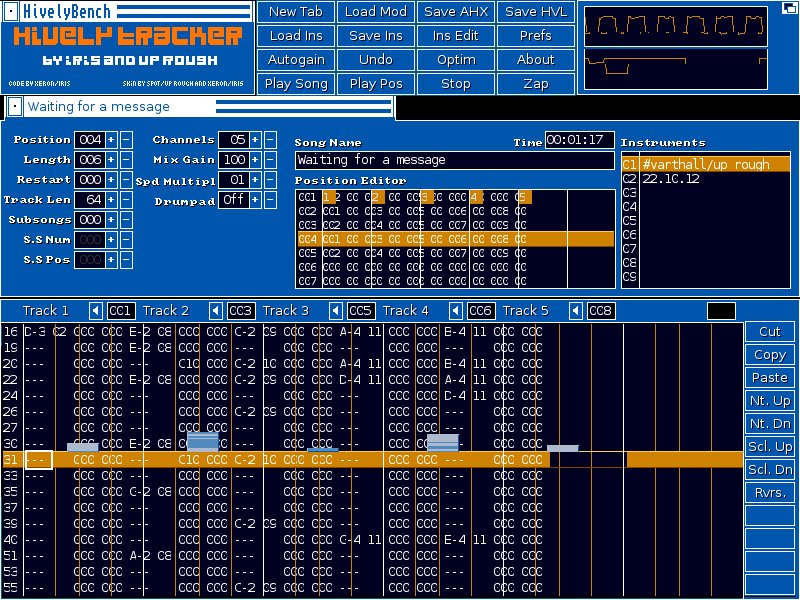Start Play Song

pyautogui.click(x=296, y=84)
